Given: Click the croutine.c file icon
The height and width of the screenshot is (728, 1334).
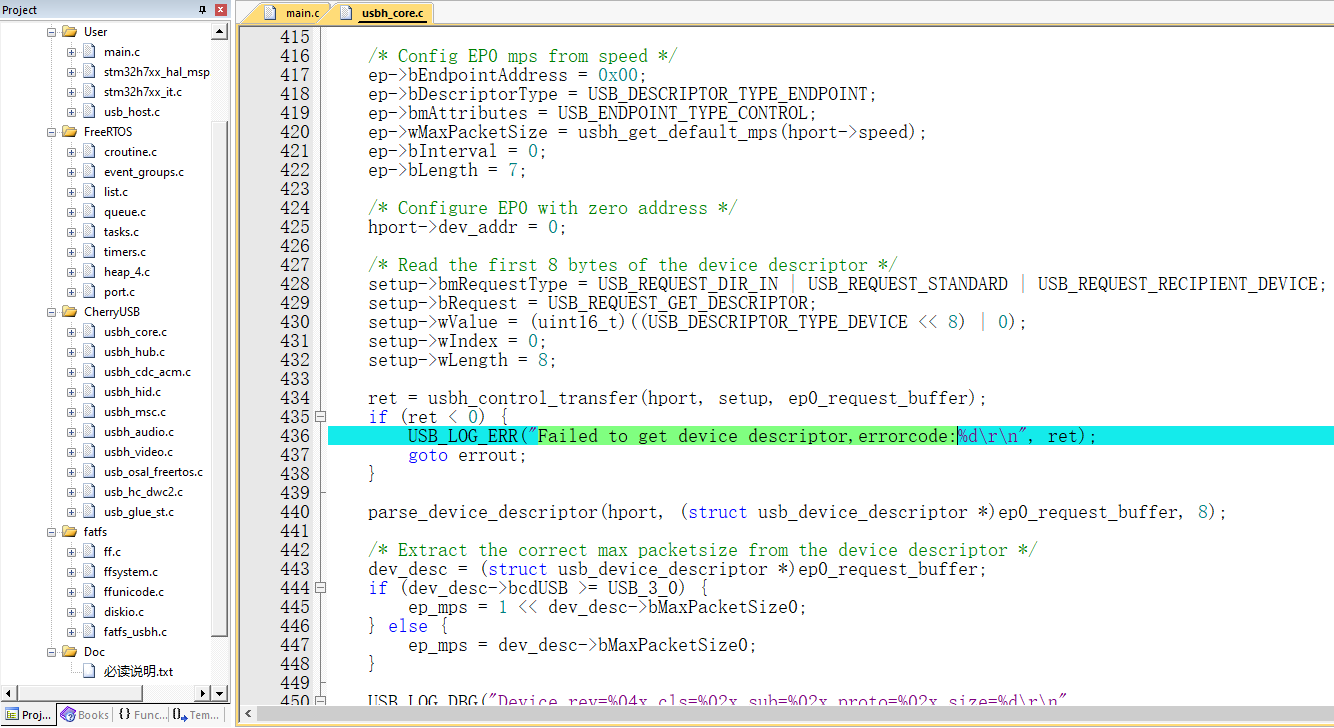Looking at the screenshot, I should 90,152.
